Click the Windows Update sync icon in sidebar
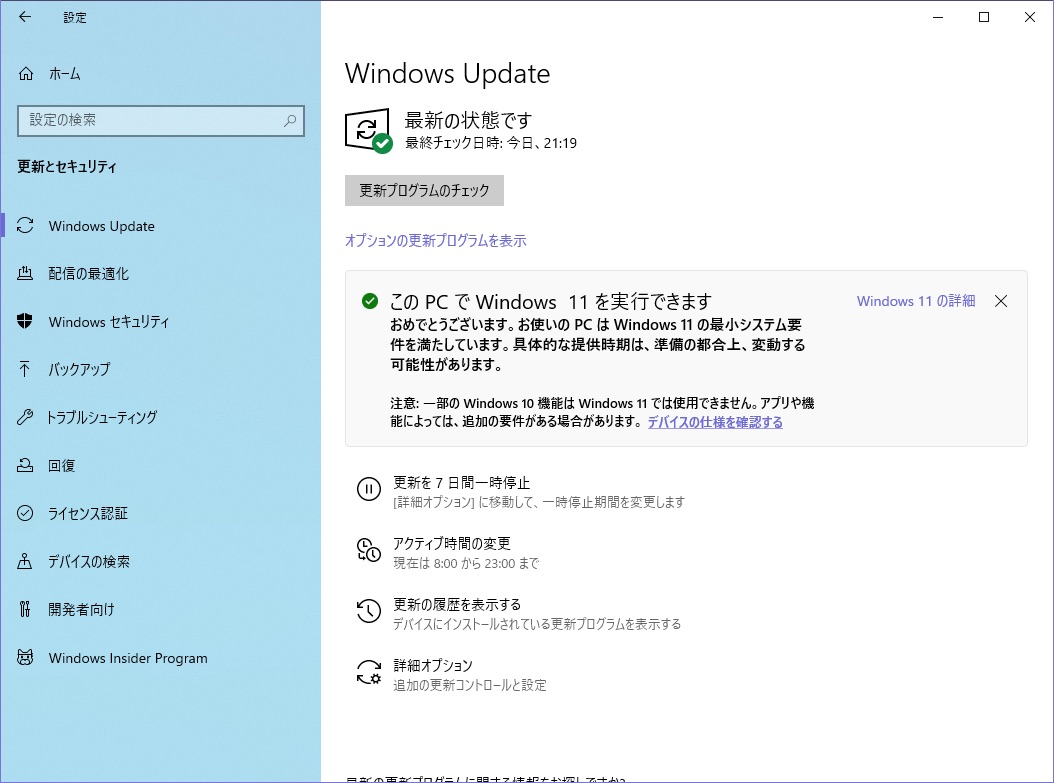Viewport: 1054px width, 783px height. pyautogui.click(x=25, y=226)
